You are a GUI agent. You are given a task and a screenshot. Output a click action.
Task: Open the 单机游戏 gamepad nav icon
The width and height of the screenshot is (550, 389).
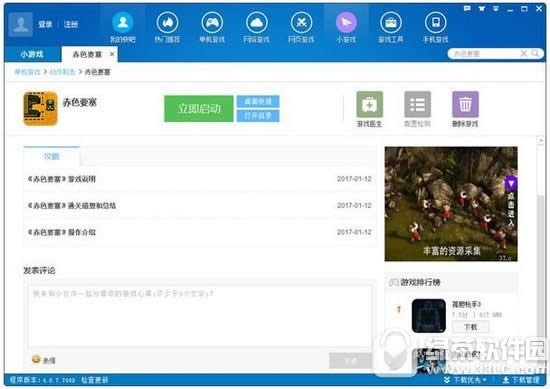212,22
